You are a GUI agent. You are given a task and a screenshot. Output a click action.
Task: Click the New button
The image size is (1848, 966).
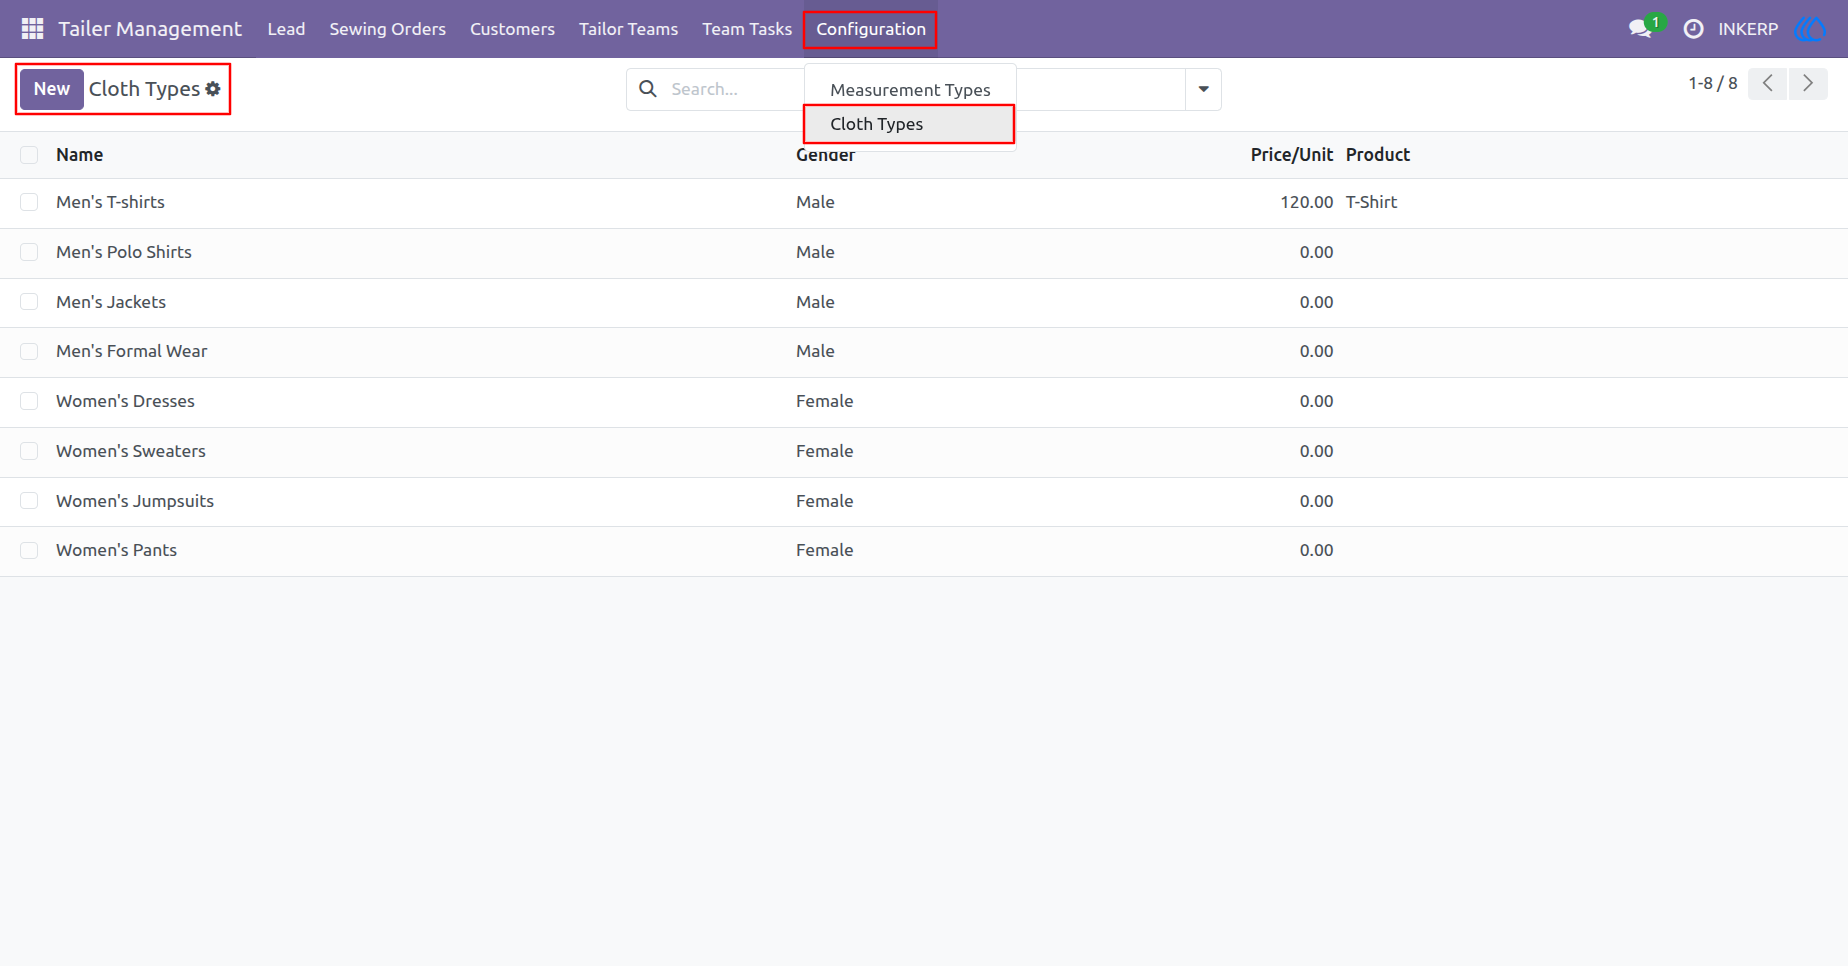[52, 89]
